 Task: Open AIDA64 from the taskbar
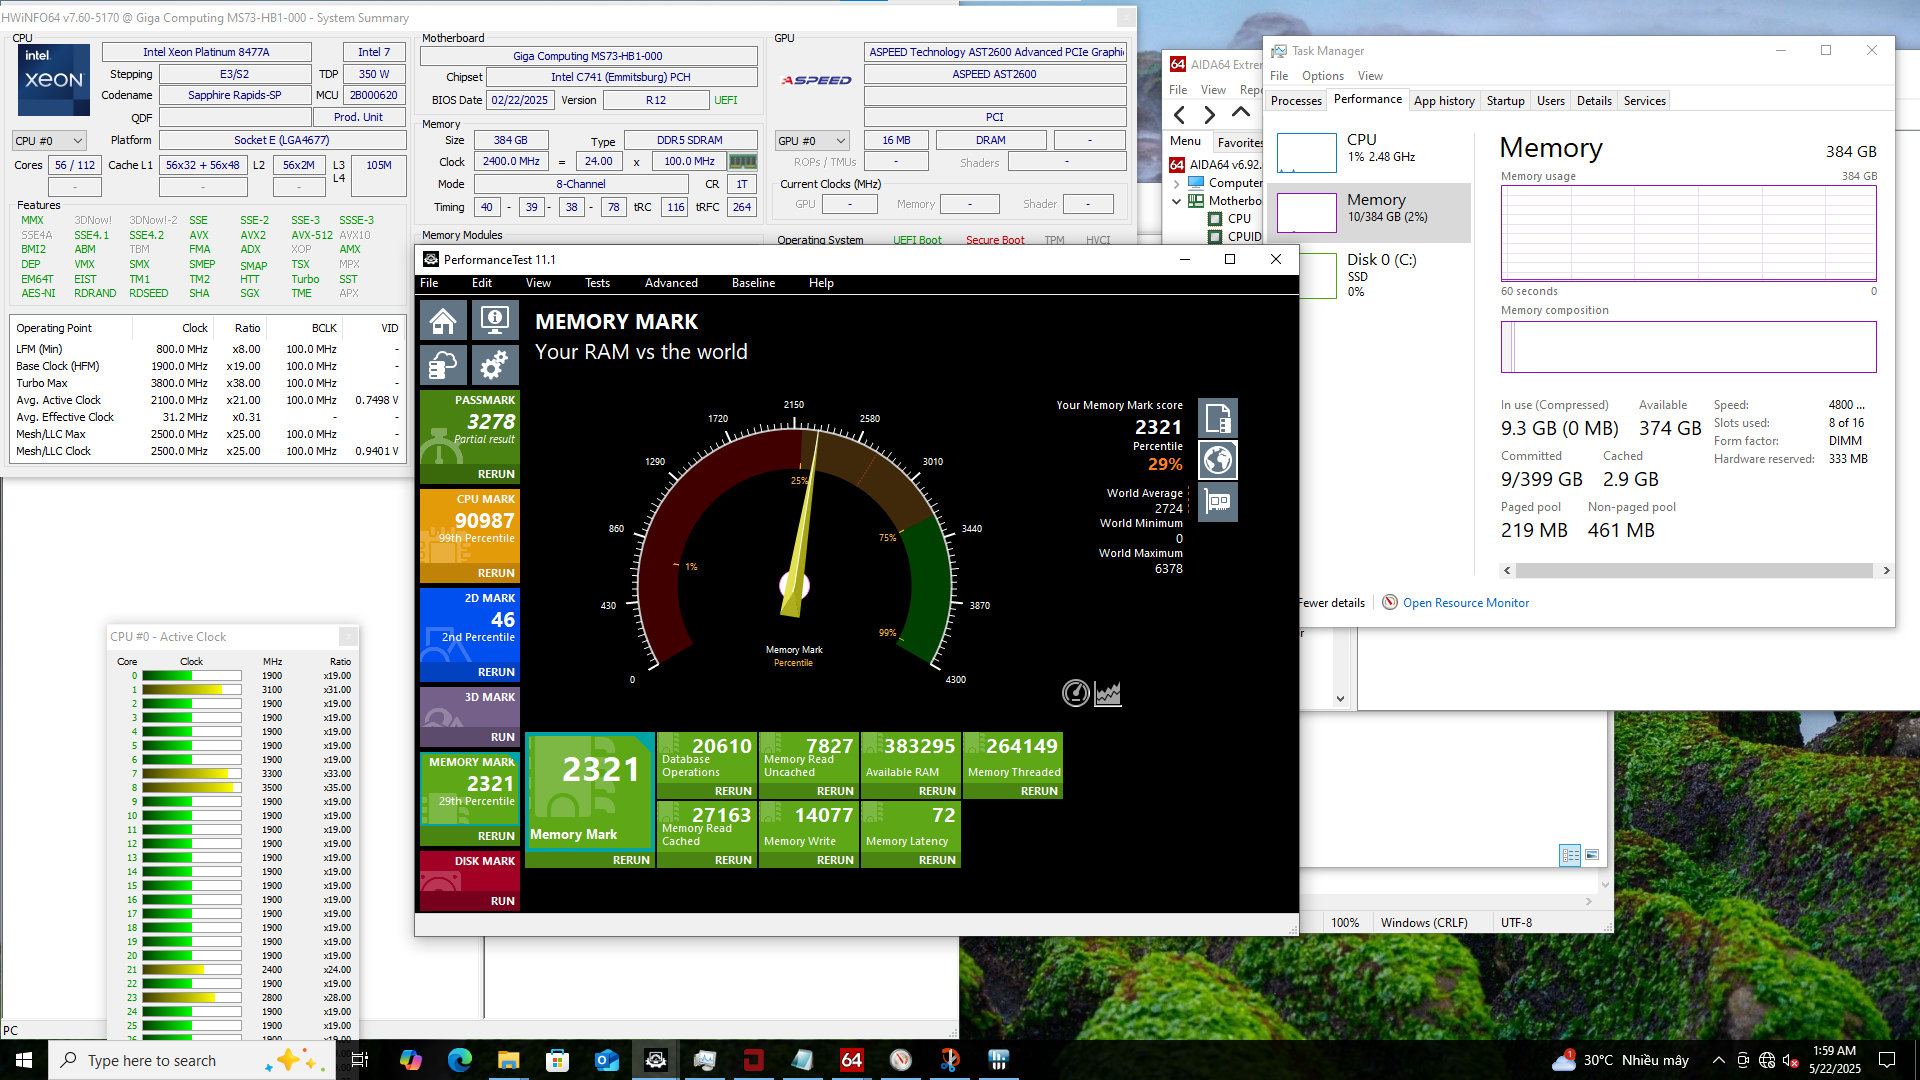pyautogui.click(x=851, y=1060)
